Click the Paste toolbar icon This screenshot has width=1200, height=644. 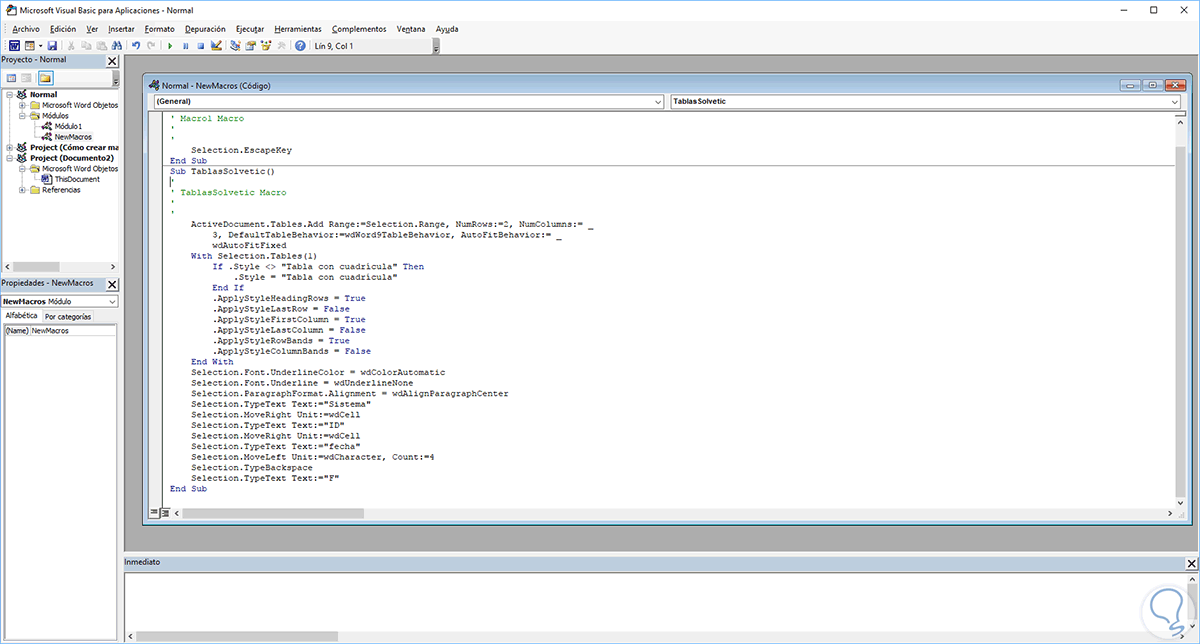click(101, 46)
